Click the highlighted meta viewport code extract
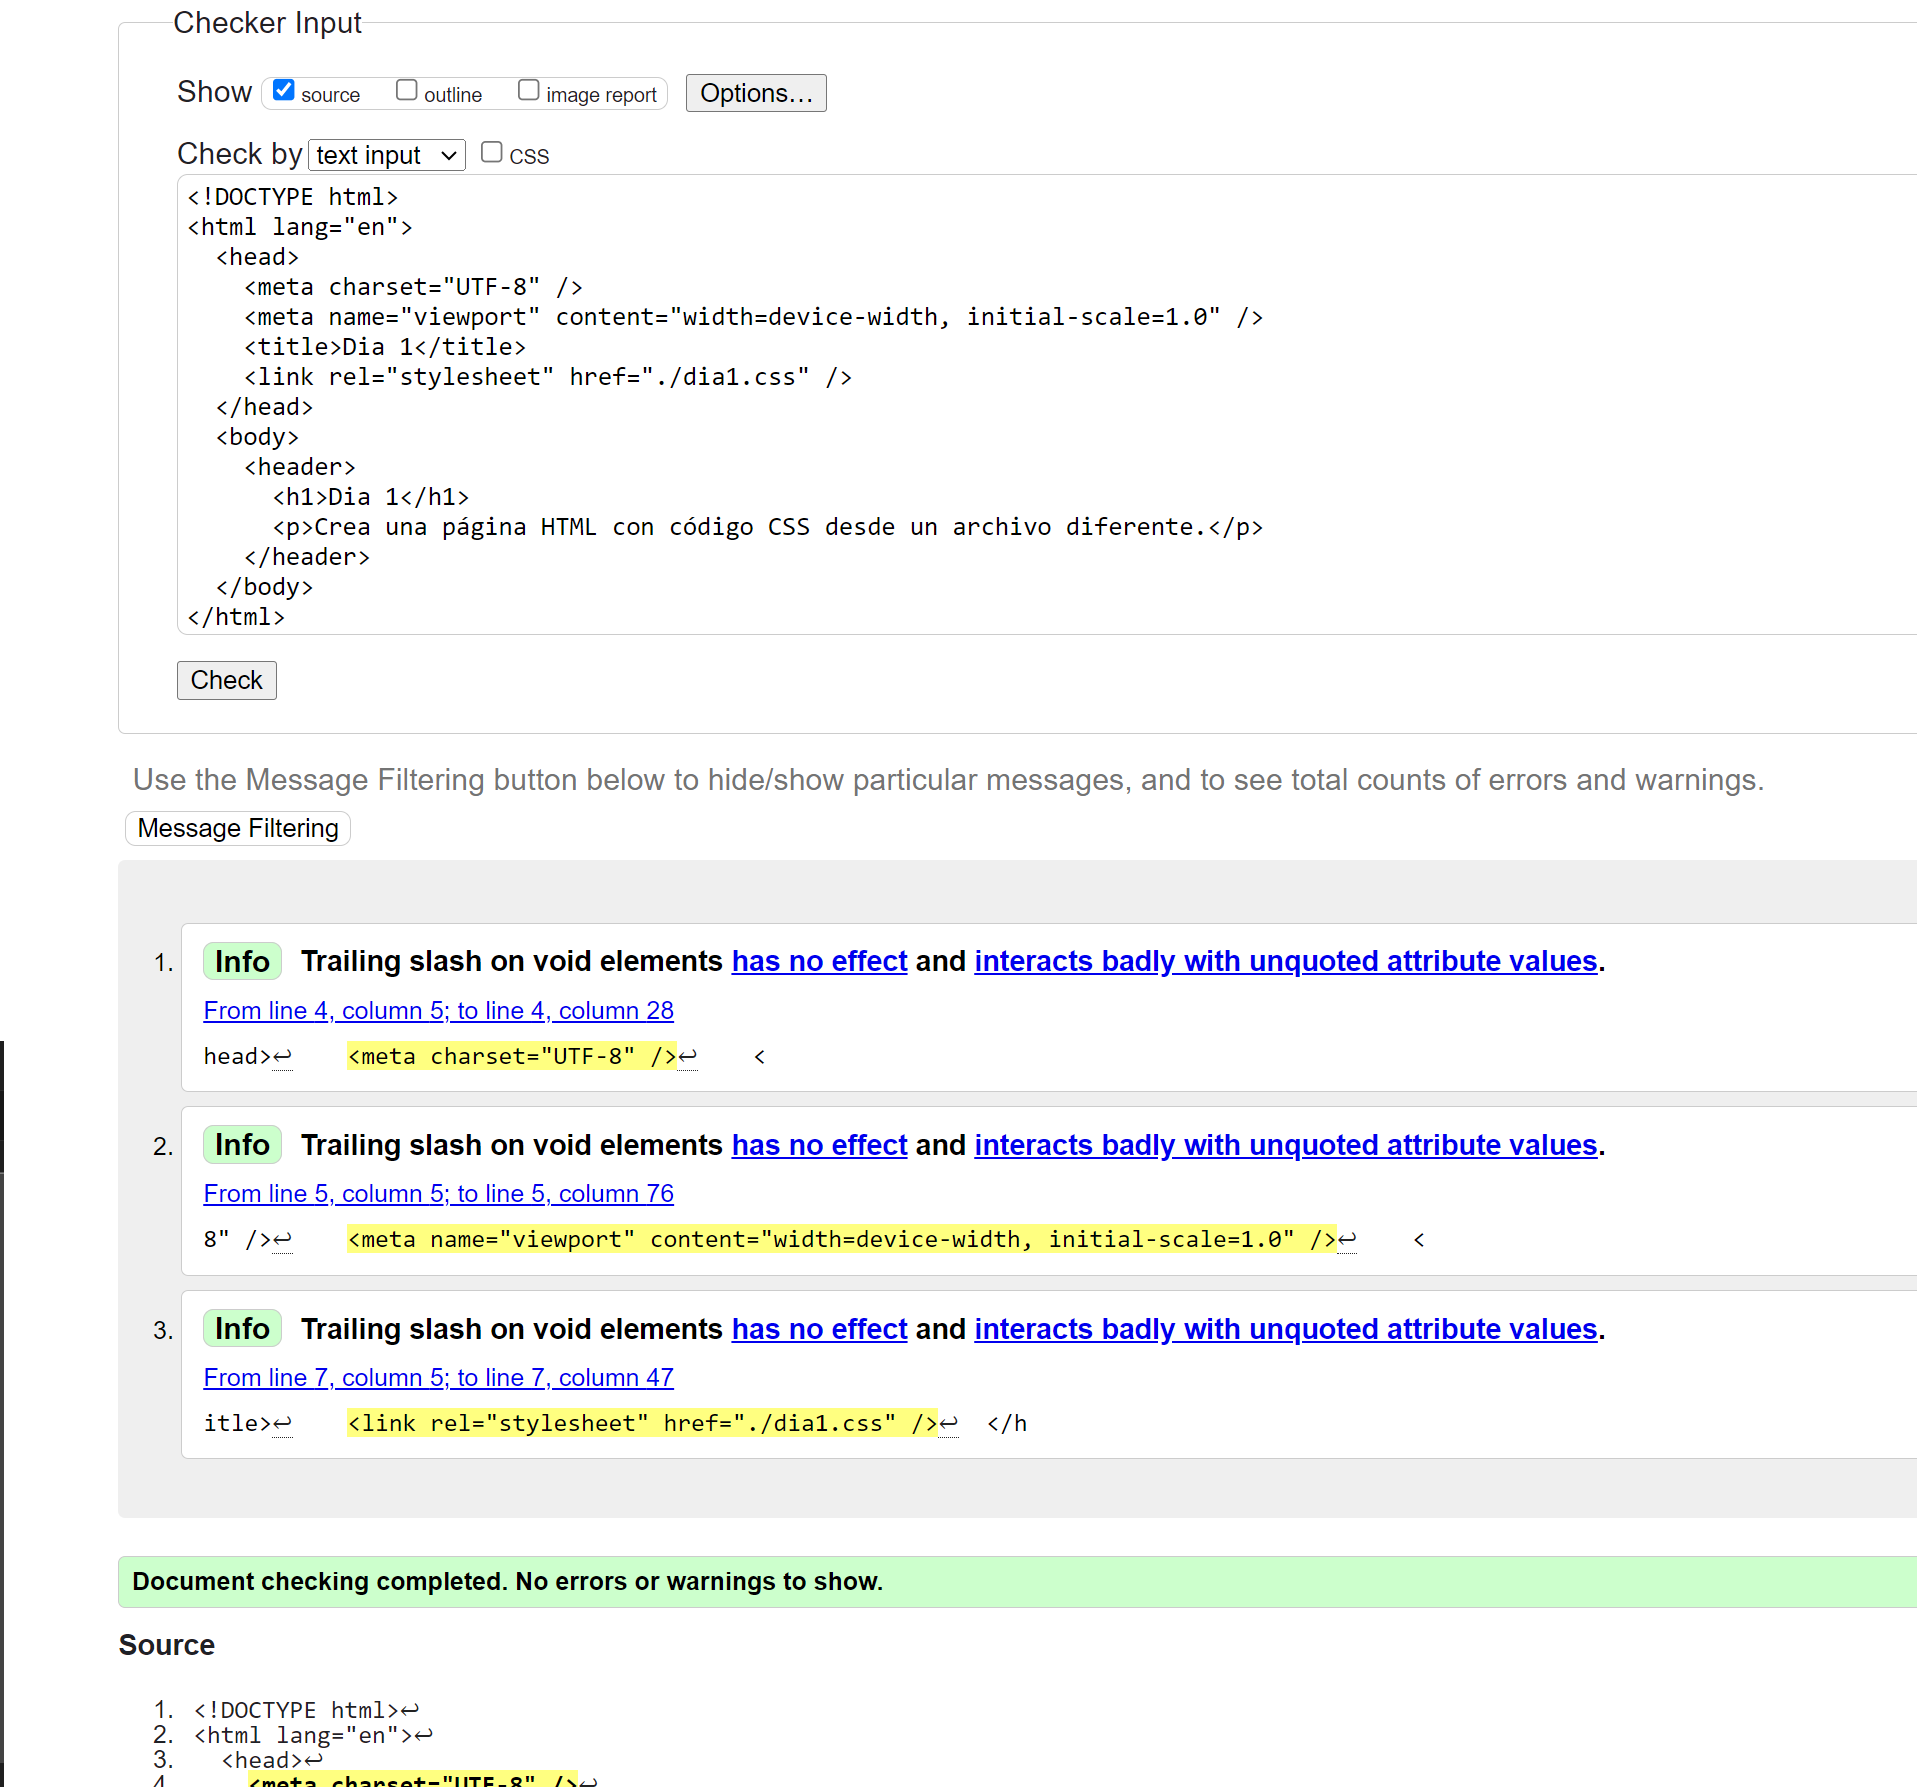The height and width of the screenshot is (1787, 1917). pos(840,1240)
